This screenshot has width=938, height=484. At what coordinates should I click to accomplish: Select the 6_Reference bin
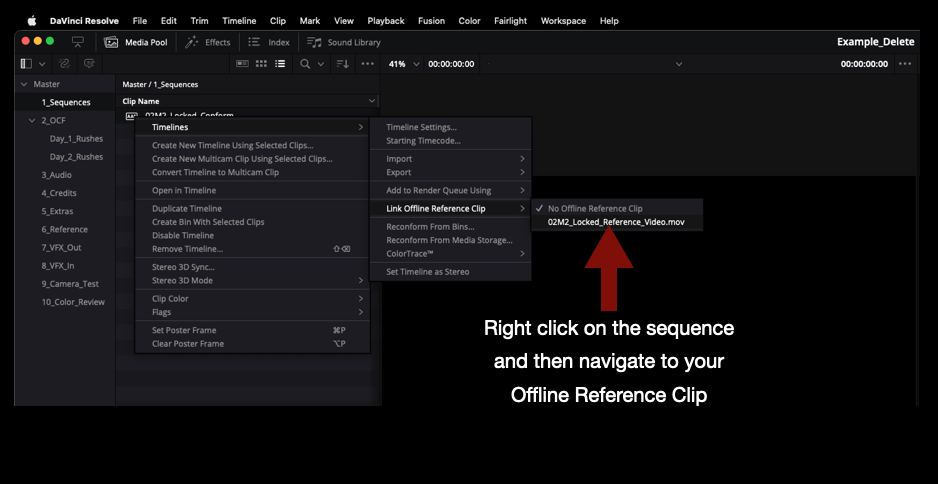coord(64,229)
